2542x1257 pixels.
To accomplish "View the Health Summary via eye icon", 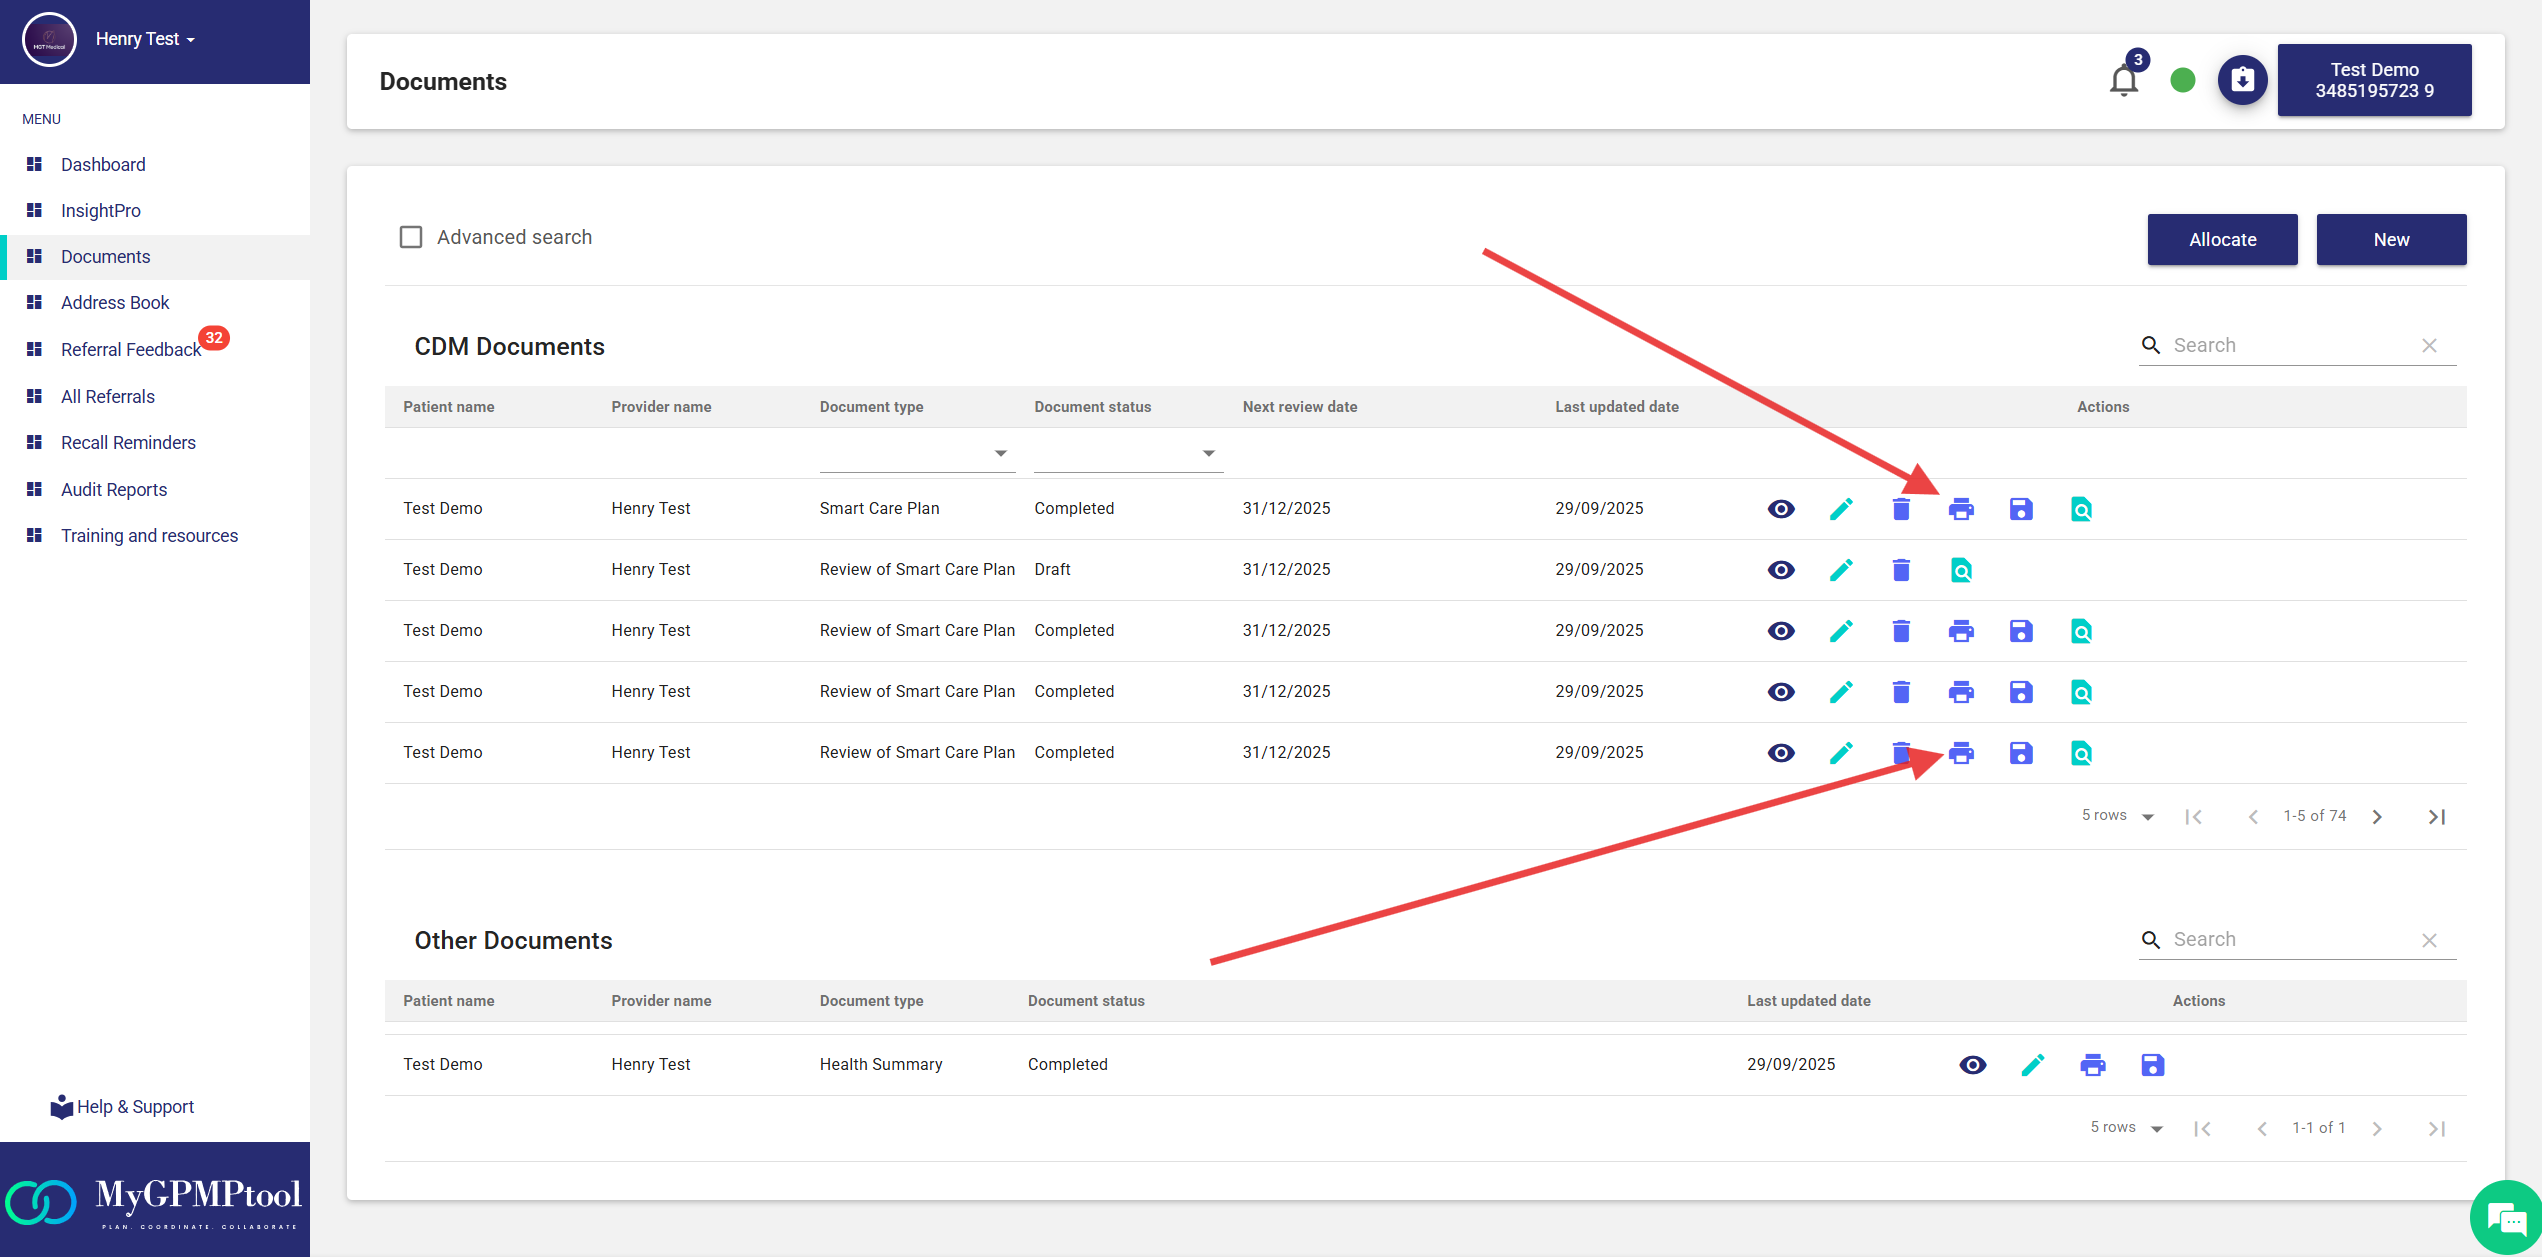I will 1972,1065.
